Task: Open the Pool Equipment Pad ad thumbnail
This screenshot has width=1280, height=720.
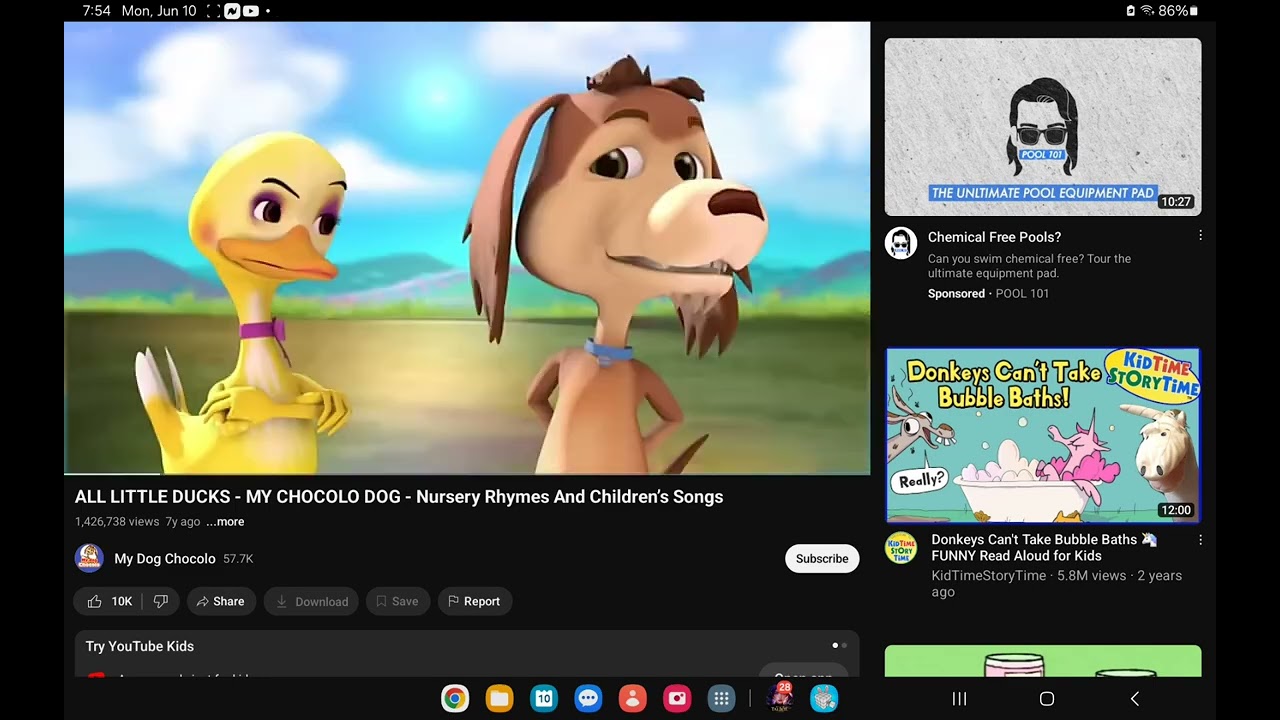Action: point(1043,127)
